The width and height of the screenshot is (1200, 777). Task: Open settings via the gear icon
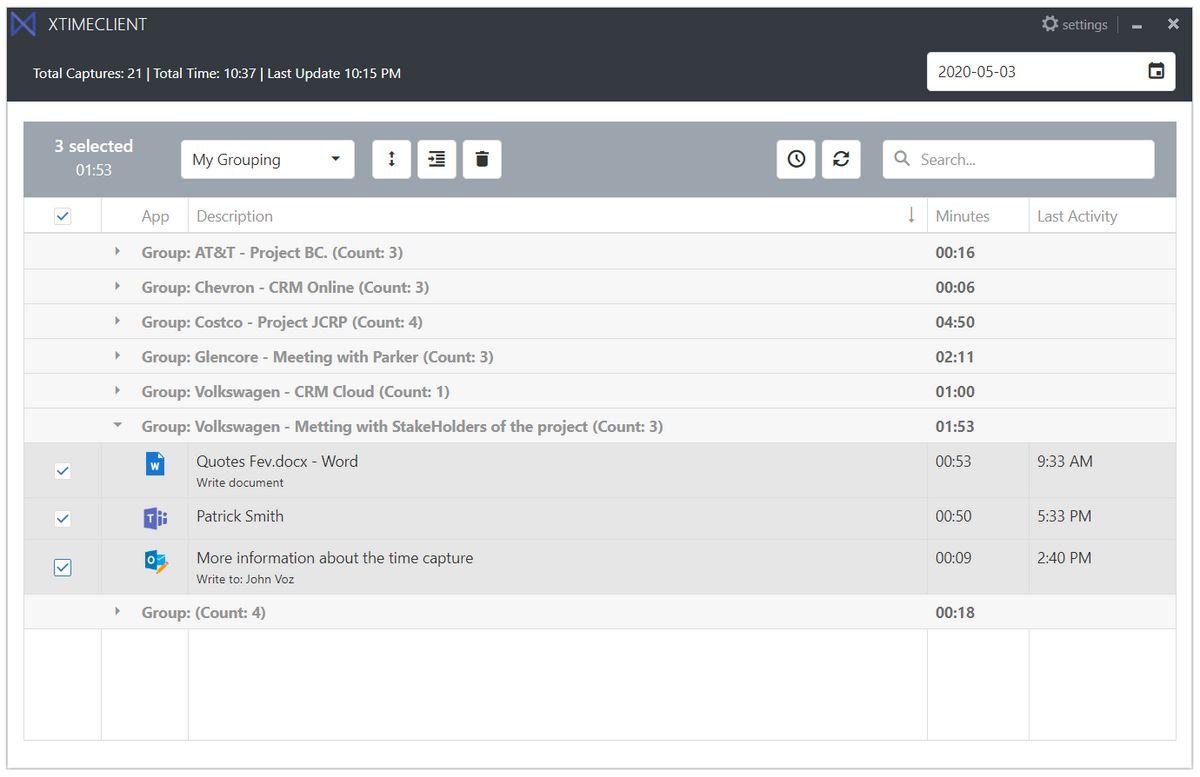tap(1049, 24)
